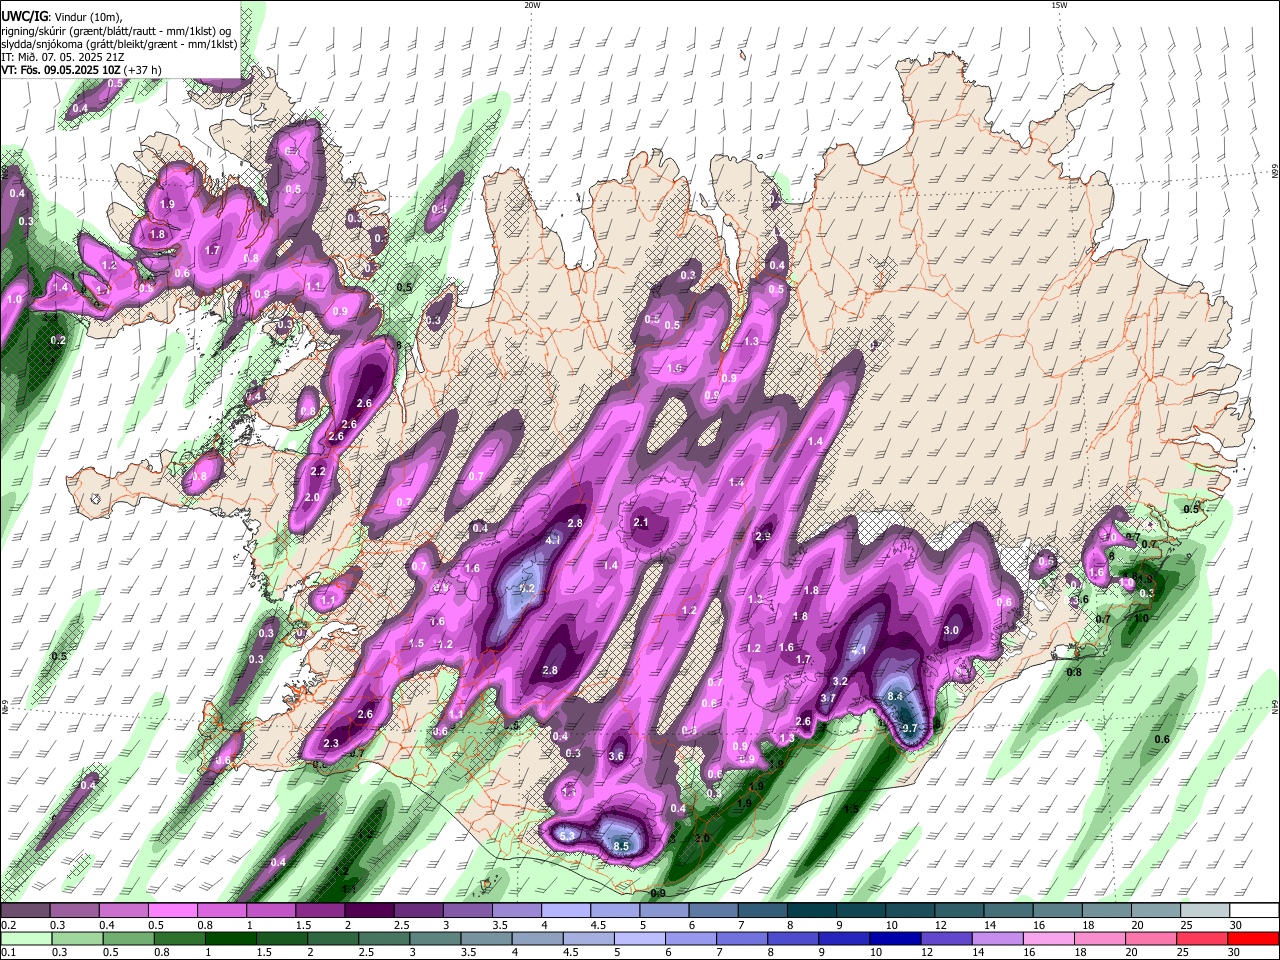Click the '3.7' precipitation value on the map
The height and width of the screenshot is (960, 1280).
click(828, 698)
